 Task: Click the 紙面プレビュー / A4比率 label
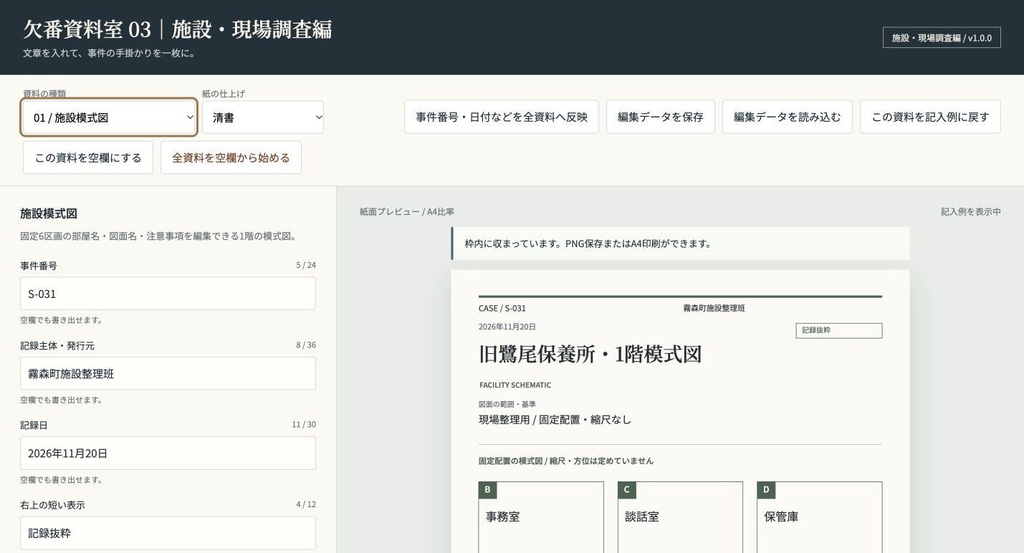click(407, 212)
